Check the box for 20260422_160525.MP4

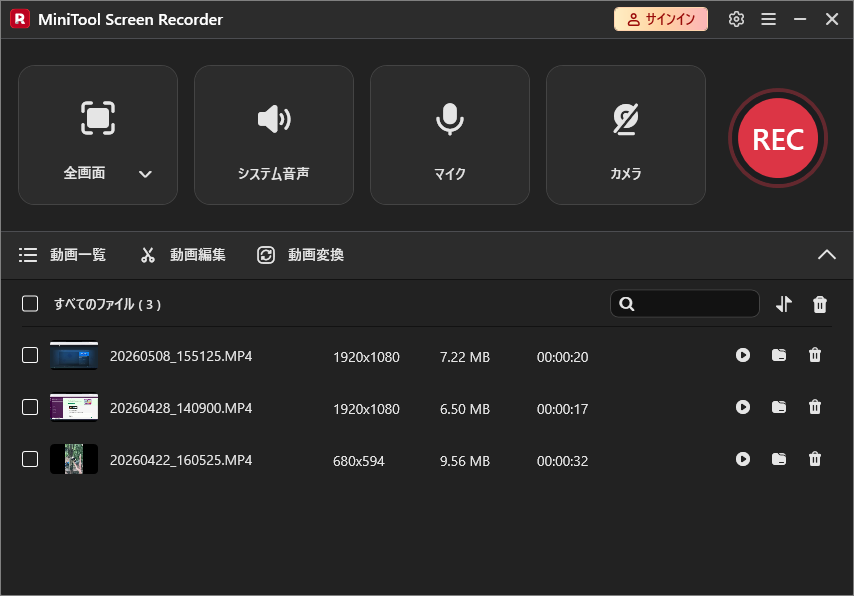pyautogui.click(x=30, y=459)
